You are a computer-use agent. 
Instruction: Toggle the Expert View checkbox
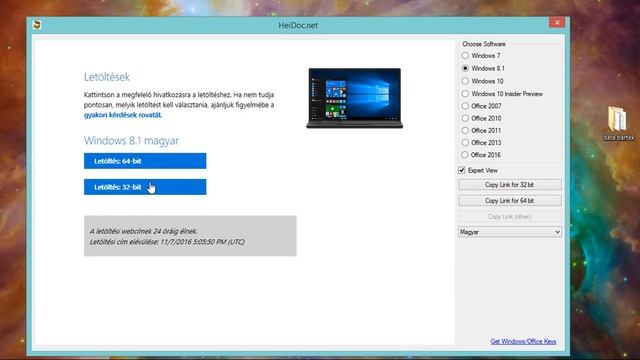[462, 170]
